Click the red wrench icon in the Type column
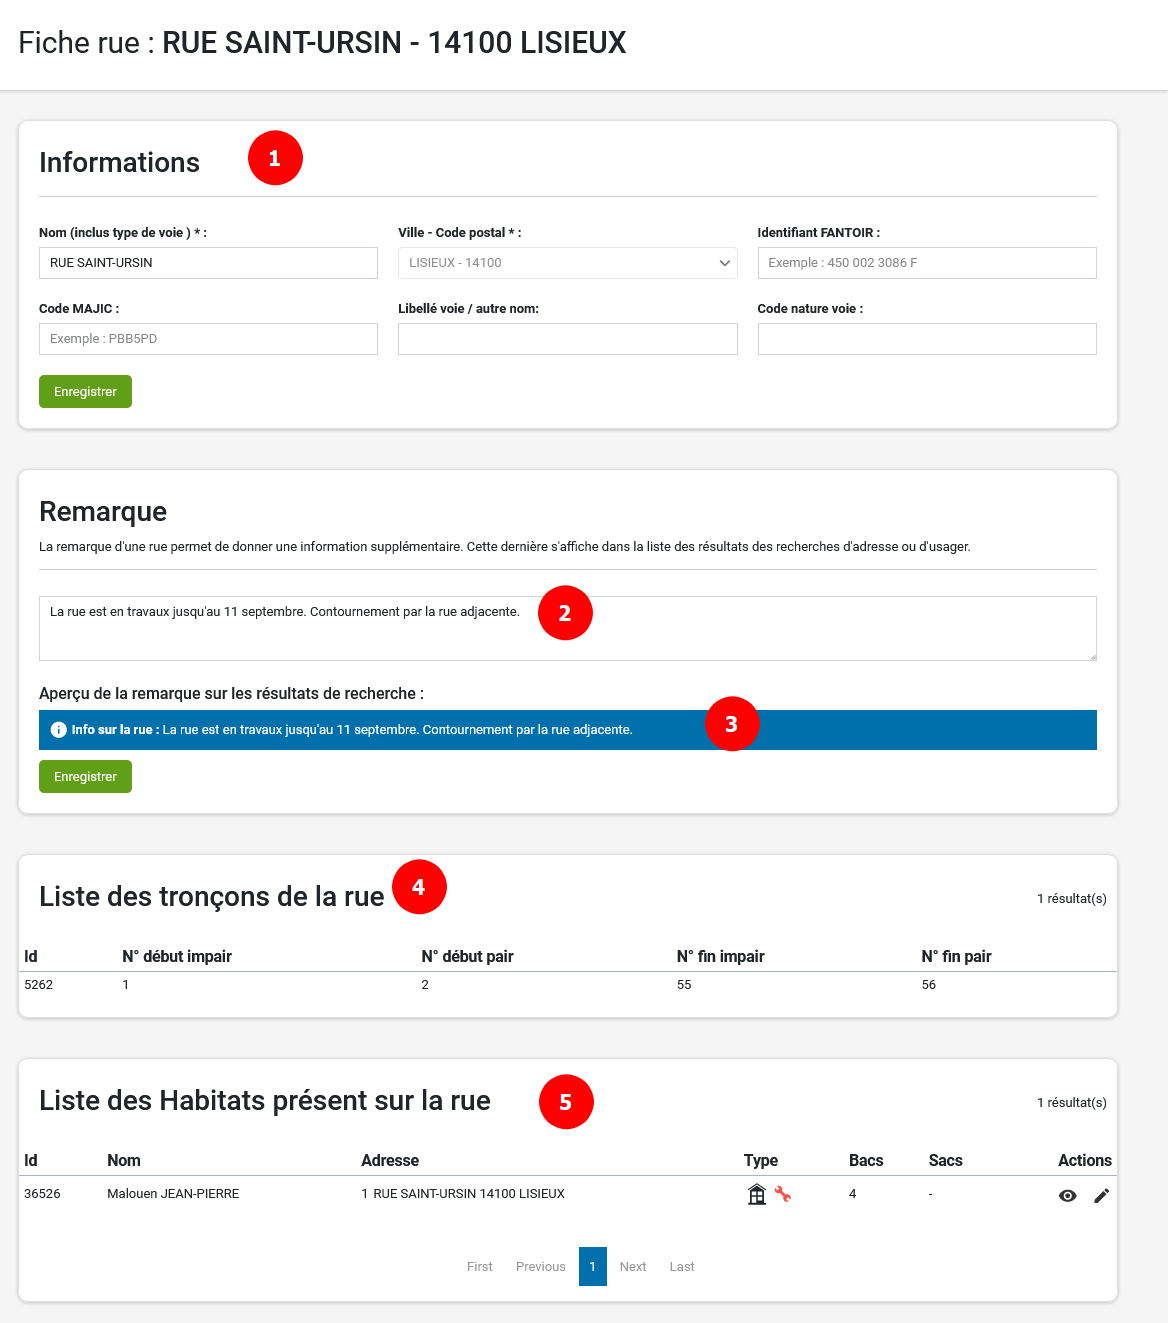The image size is (1168, 1323). pyautogui.click(x=783, y=1193)
